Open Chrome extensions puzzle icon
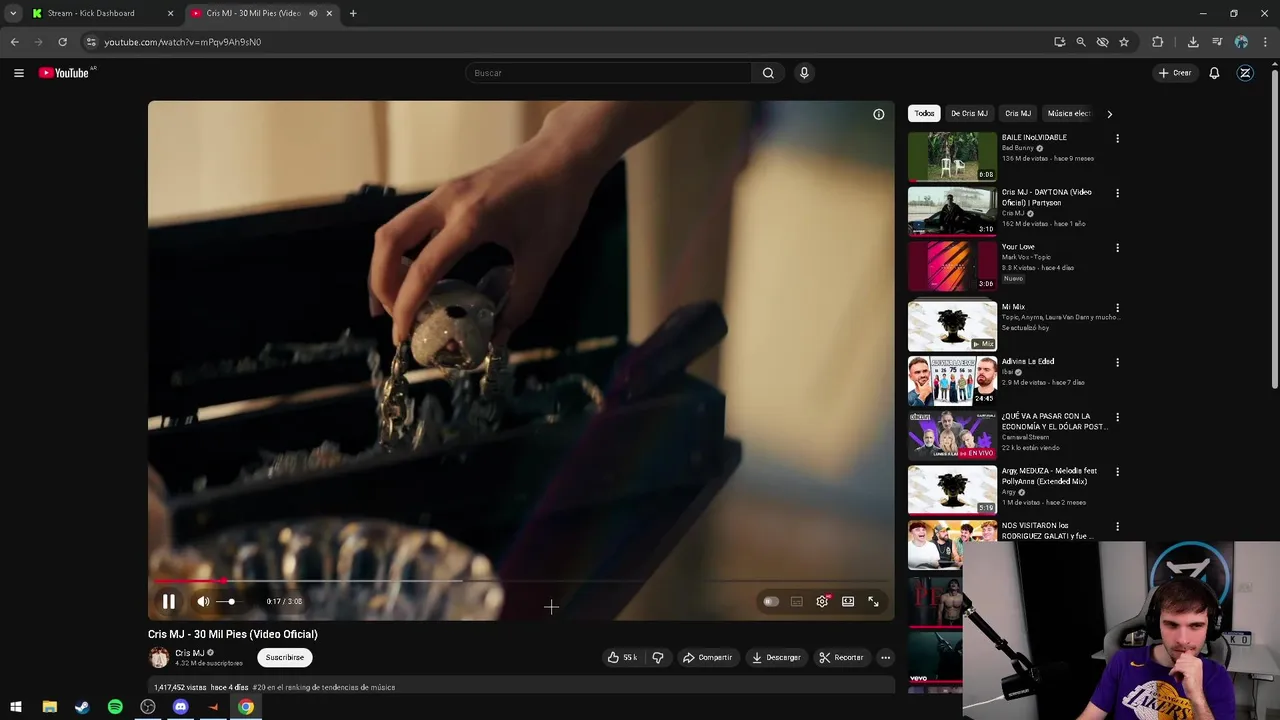The width and height of the screenshot is (1280, 720). 1158,42
